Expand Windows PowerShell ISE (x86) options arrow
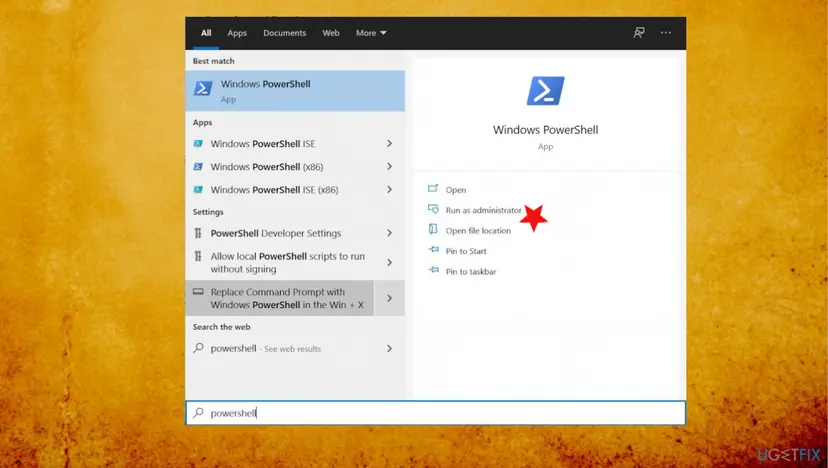This screenshot has height=468, width=828. (389, 189)
